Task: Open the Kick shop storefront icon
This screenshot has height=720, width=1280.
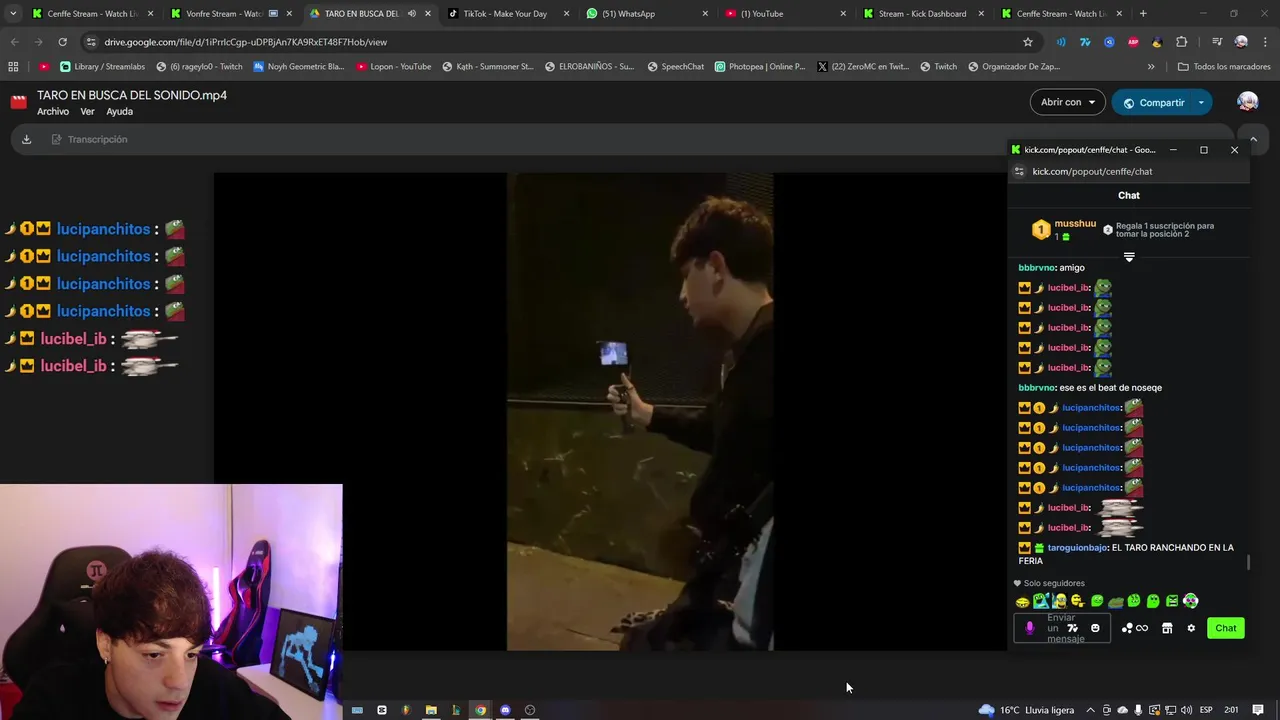Action: [x=1167, y=628]
